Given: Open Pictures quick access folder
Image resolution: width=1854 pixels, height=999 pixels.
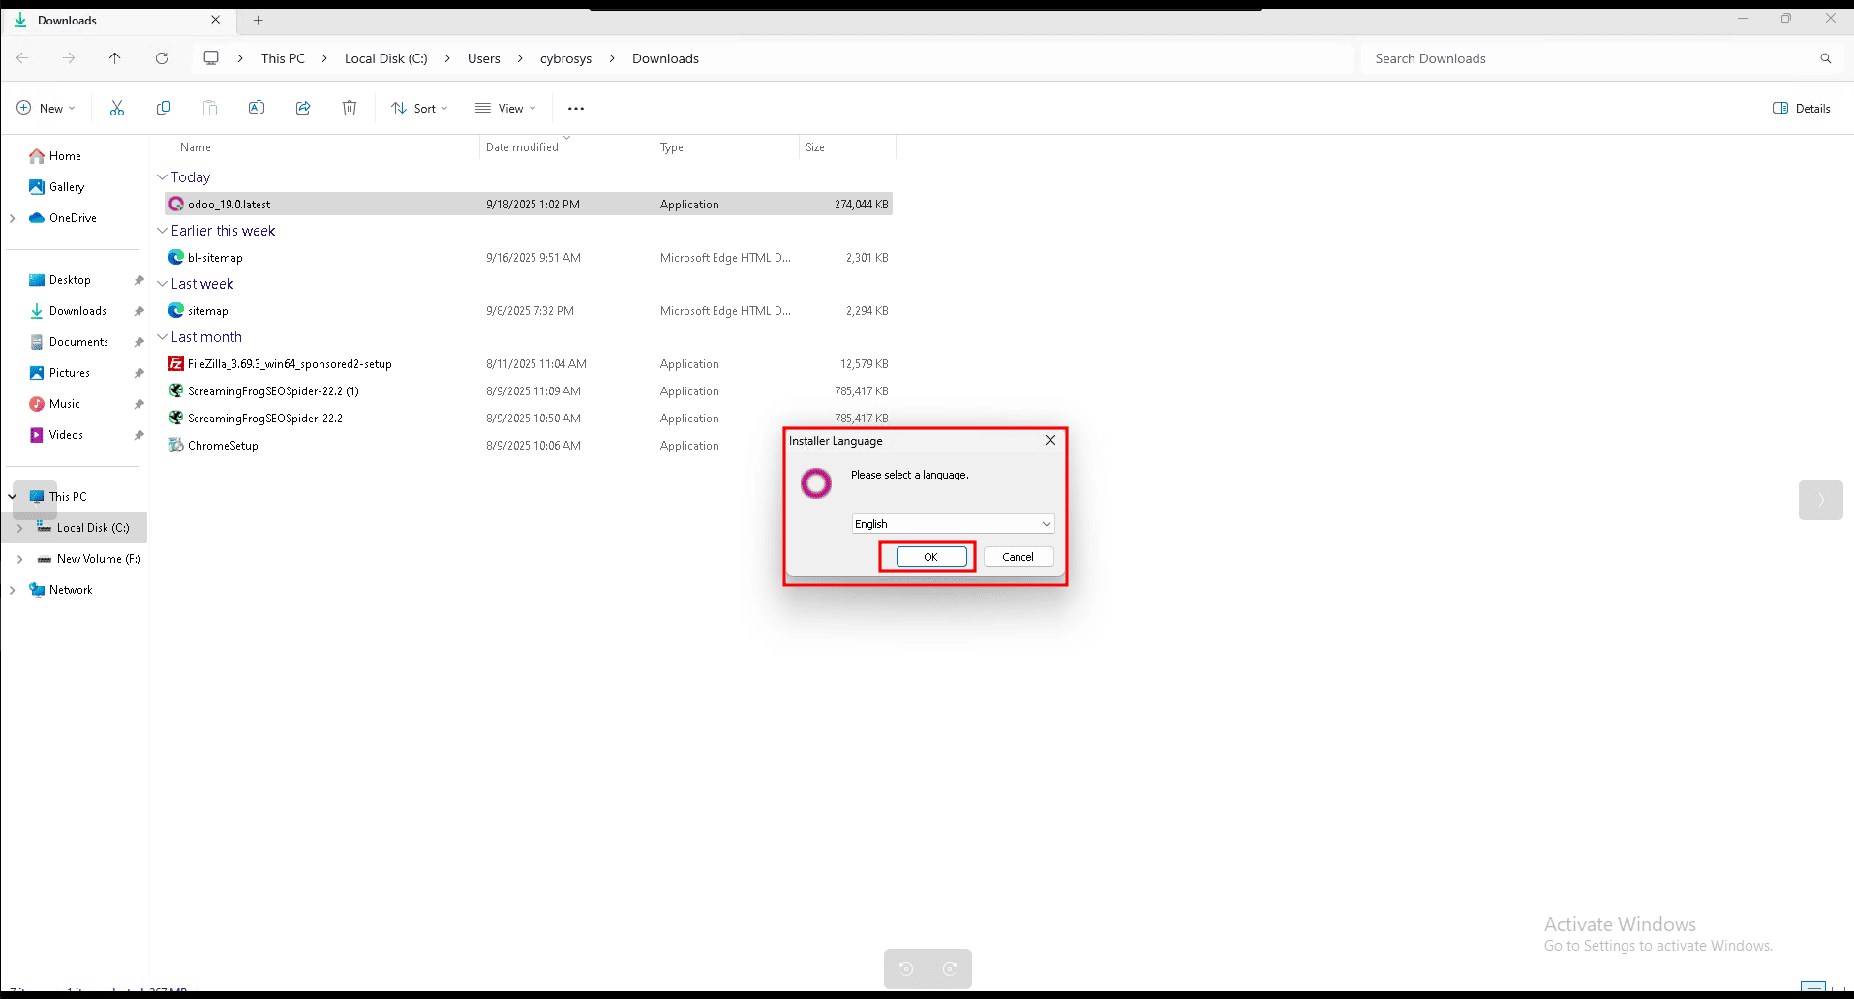Looking at the screenshot, I should (59, 373).
